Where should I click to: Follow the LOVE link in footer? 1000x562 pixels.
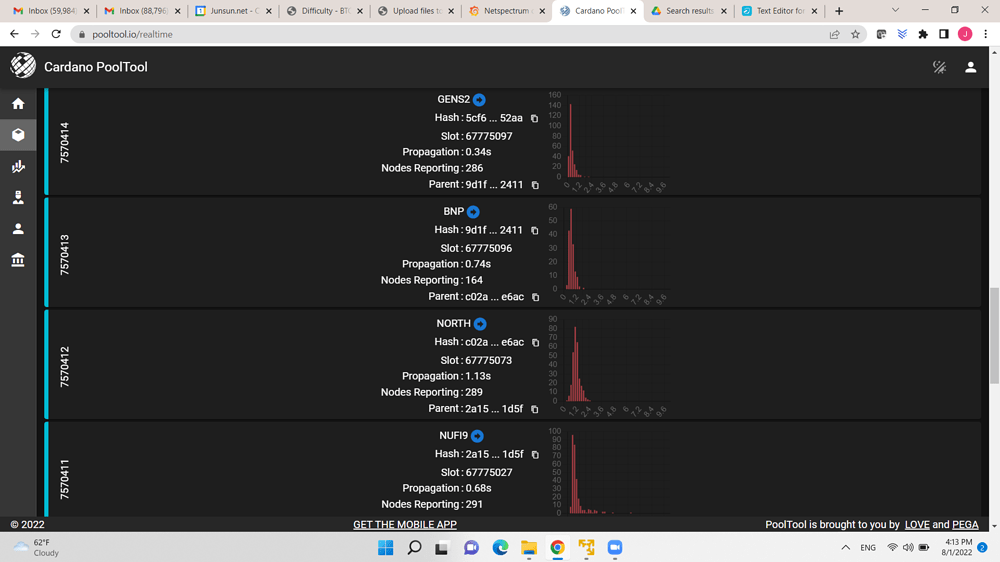(917, 524)
